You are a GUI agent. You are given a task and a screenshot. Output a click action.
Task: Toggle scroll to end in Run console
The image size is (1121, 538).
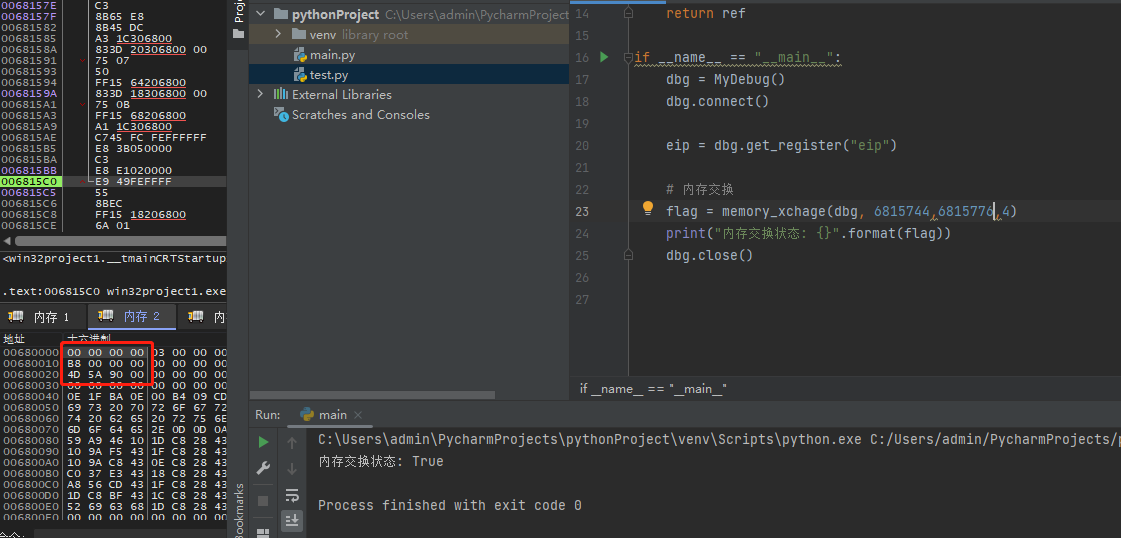(x=292, y=520)
